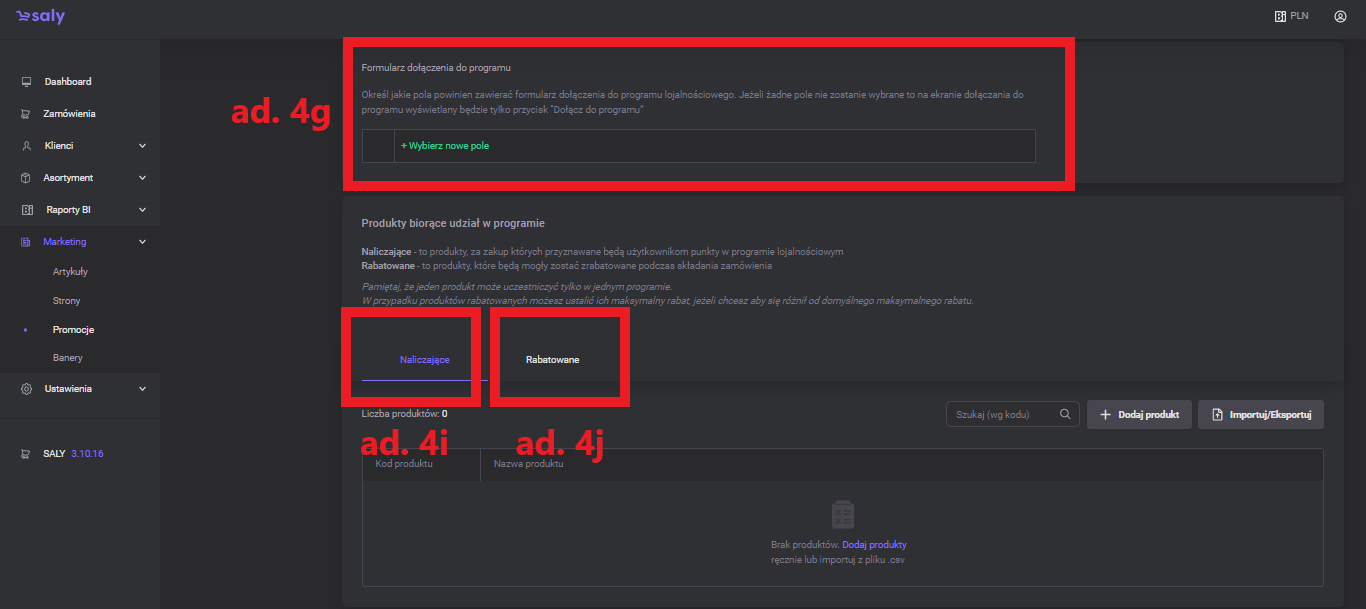
Task: Open Promocje in the sidebar
Action: coord(73,330)
